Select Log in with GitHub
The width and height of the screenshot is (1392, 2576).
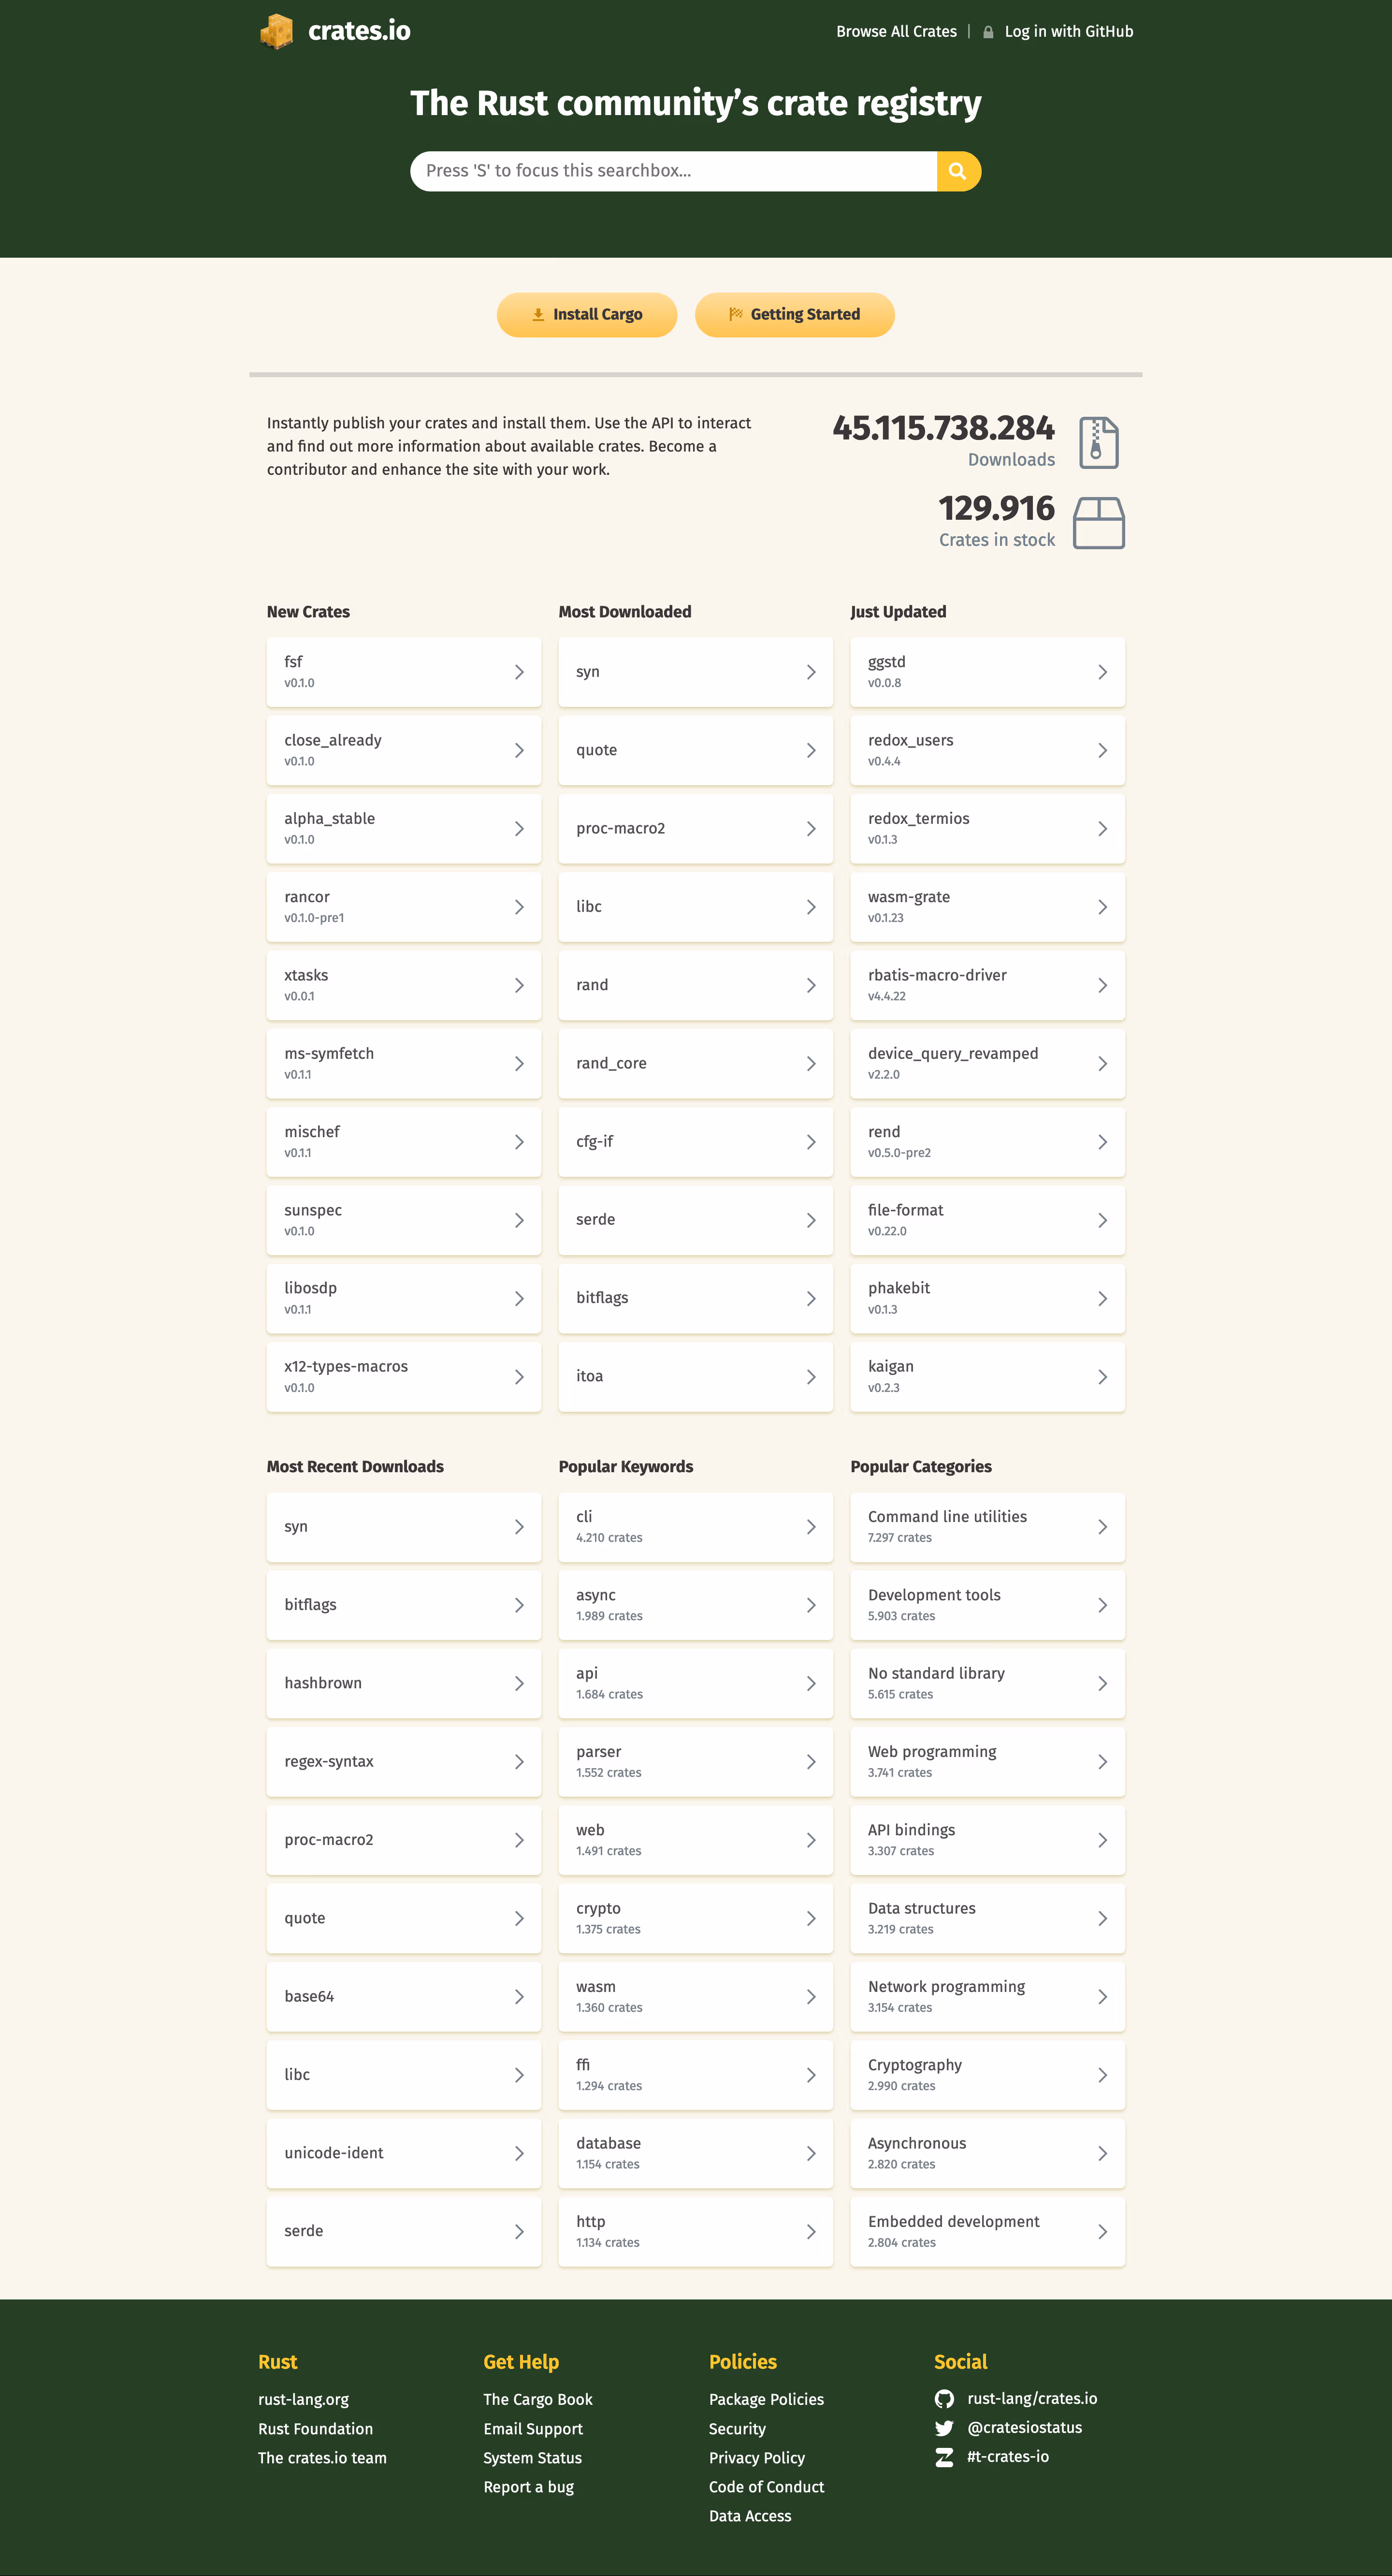click(1069, 32)
